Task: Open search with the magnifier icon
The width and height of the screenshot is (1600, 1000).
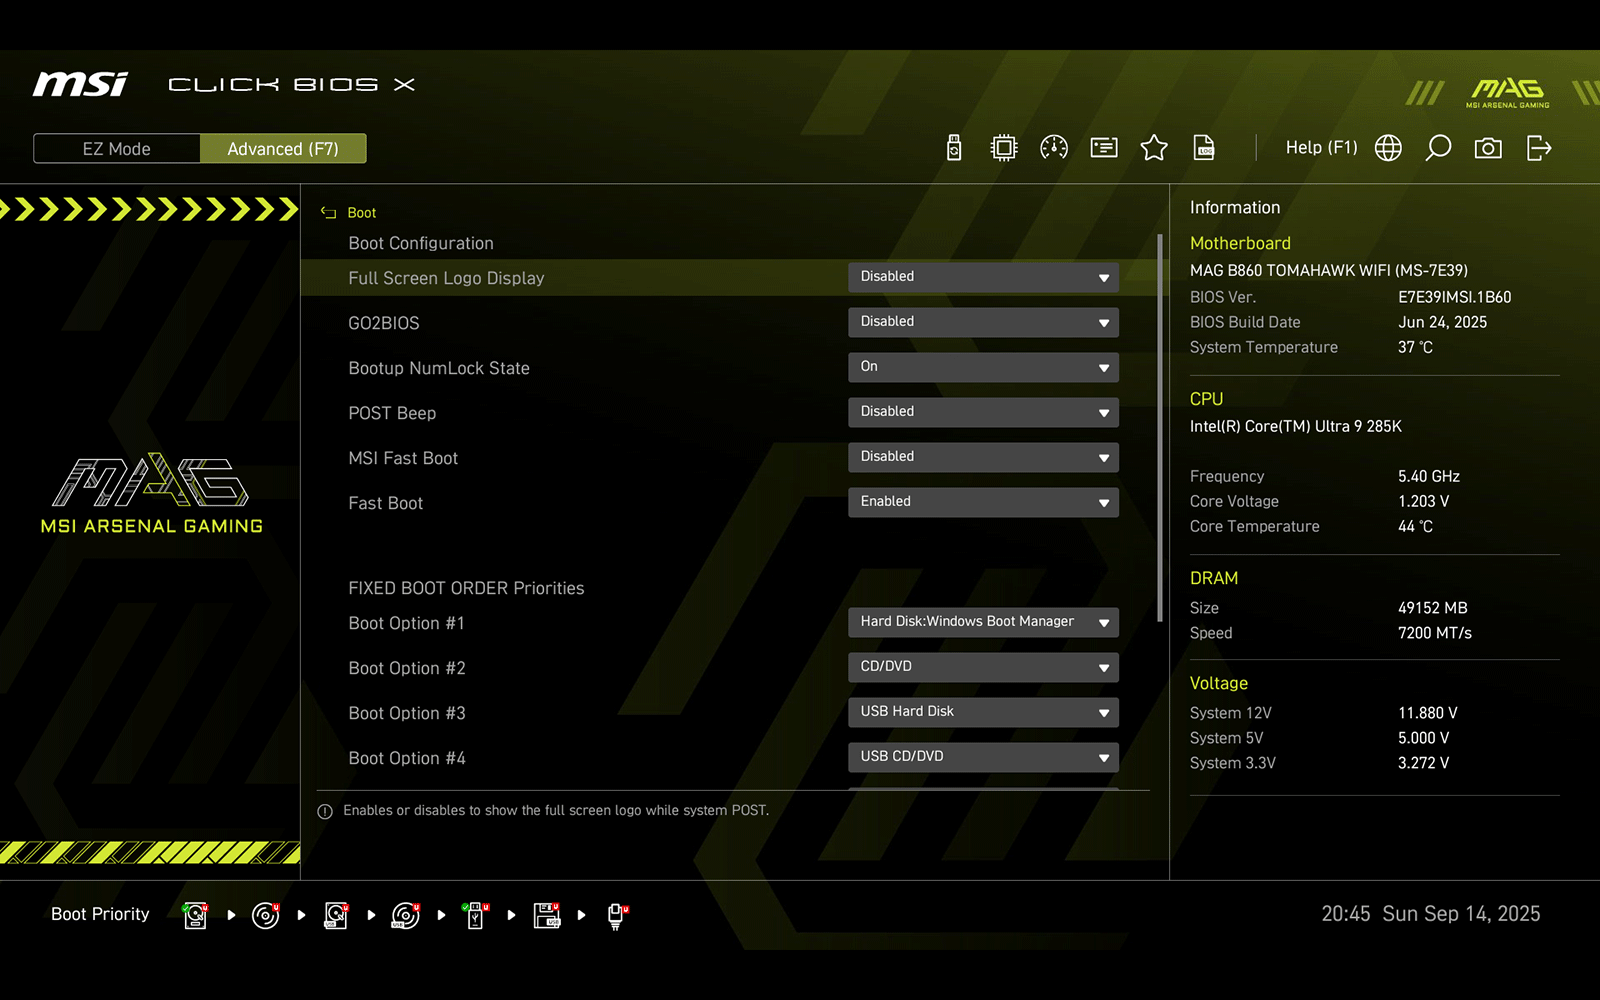Action: pyautogui.click(x=1438, y=148)
